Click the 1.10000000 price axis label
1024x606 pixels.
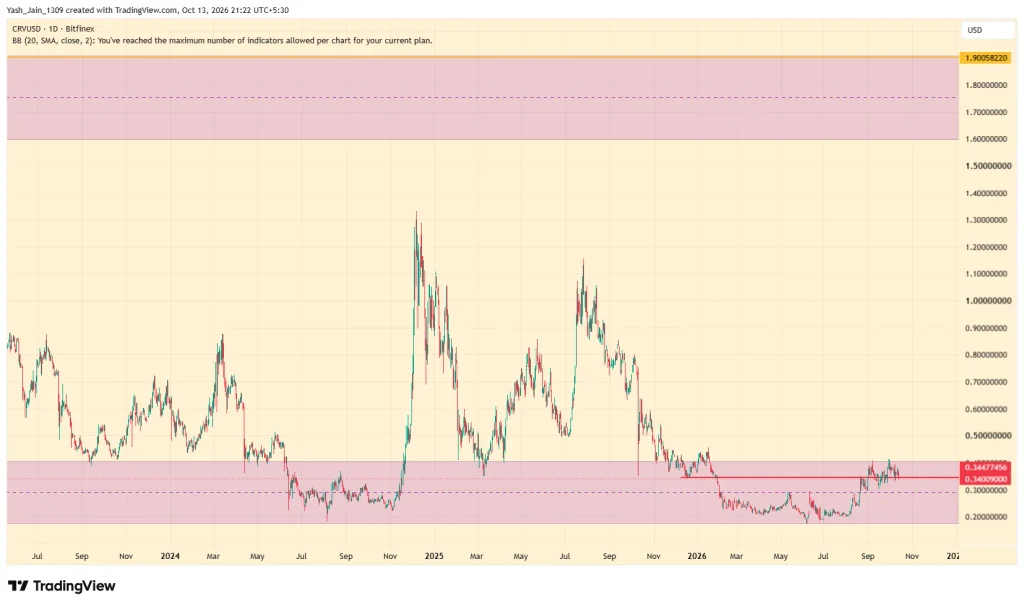[x=986, y=274]
